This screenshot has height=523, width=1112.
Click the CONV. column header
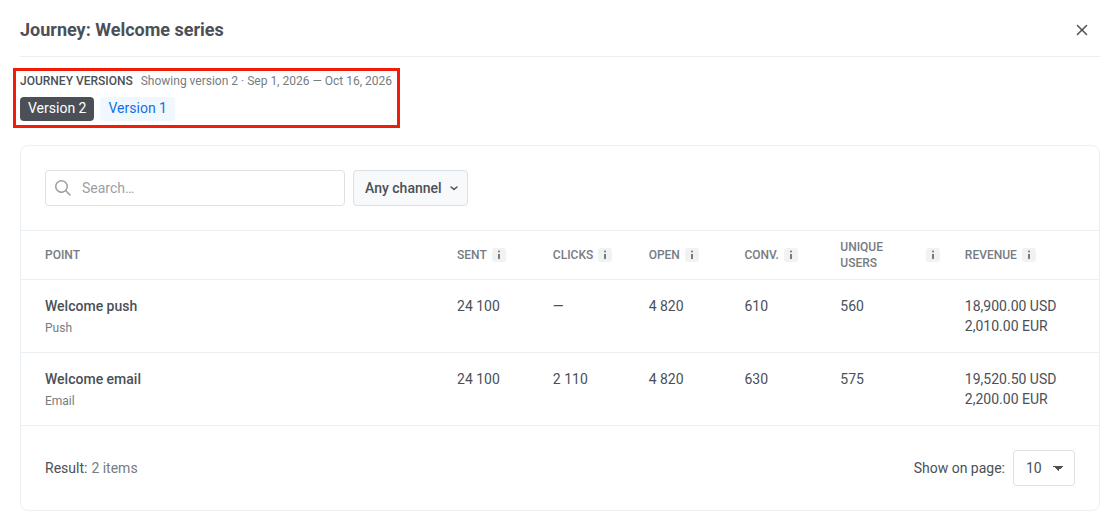click(762, 255)
